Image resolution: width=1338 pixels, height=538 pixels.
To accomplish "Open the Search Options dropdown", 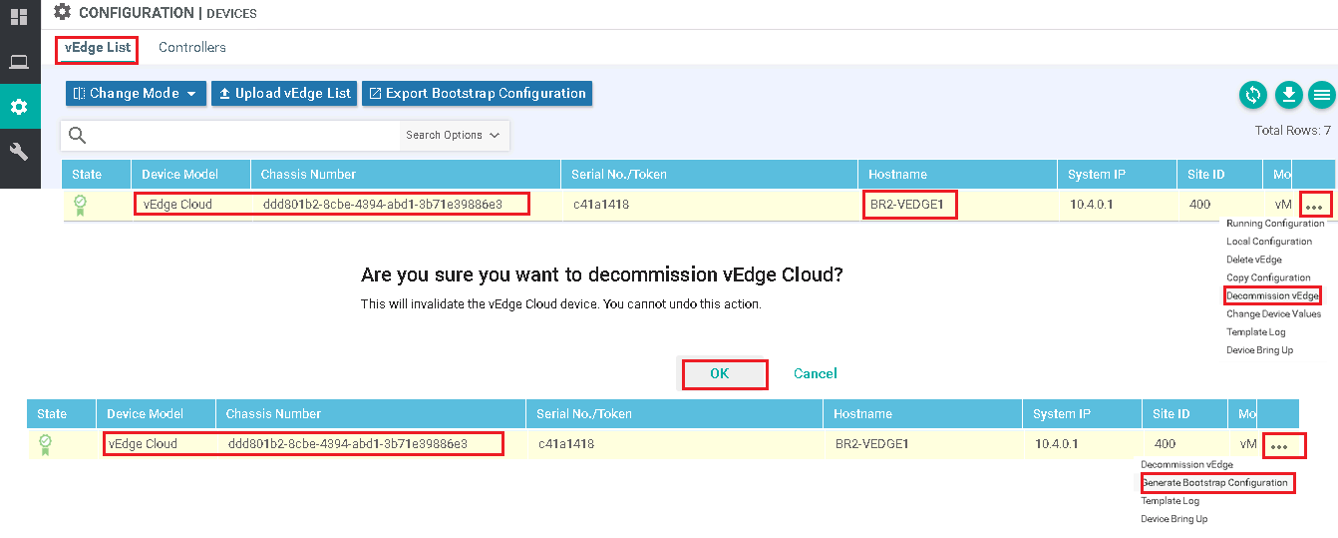I will 453,135.
